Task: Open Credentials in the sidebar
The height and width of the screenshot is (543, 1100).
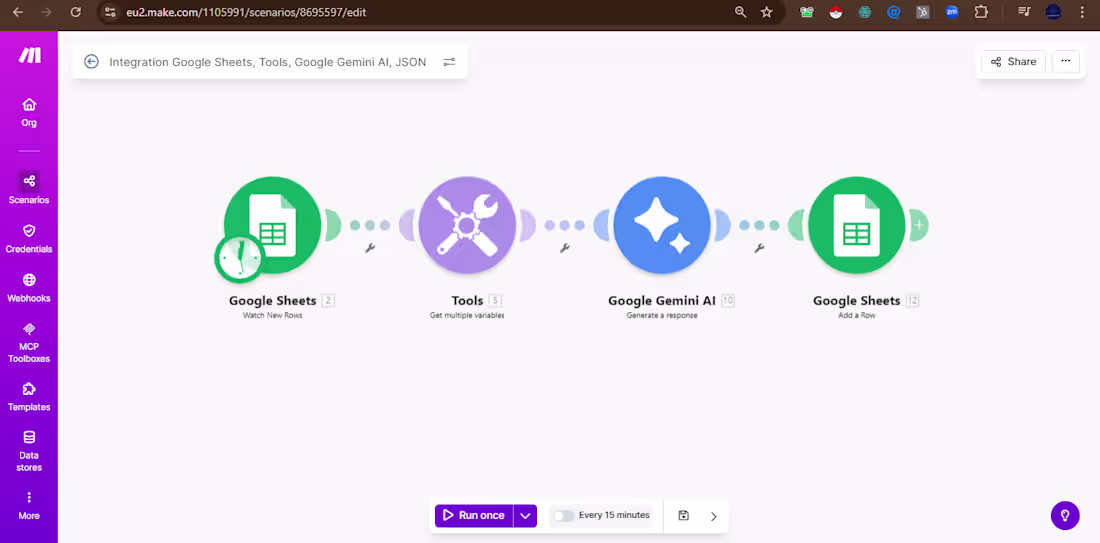Action: pyautogui.click(x=29, y=239)
